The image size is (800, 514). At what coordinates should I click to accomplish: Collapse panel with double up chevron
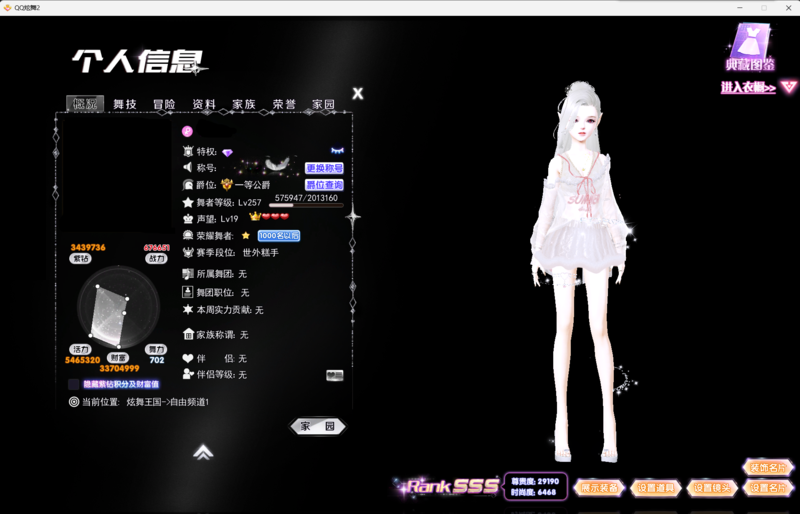point(203,452)
